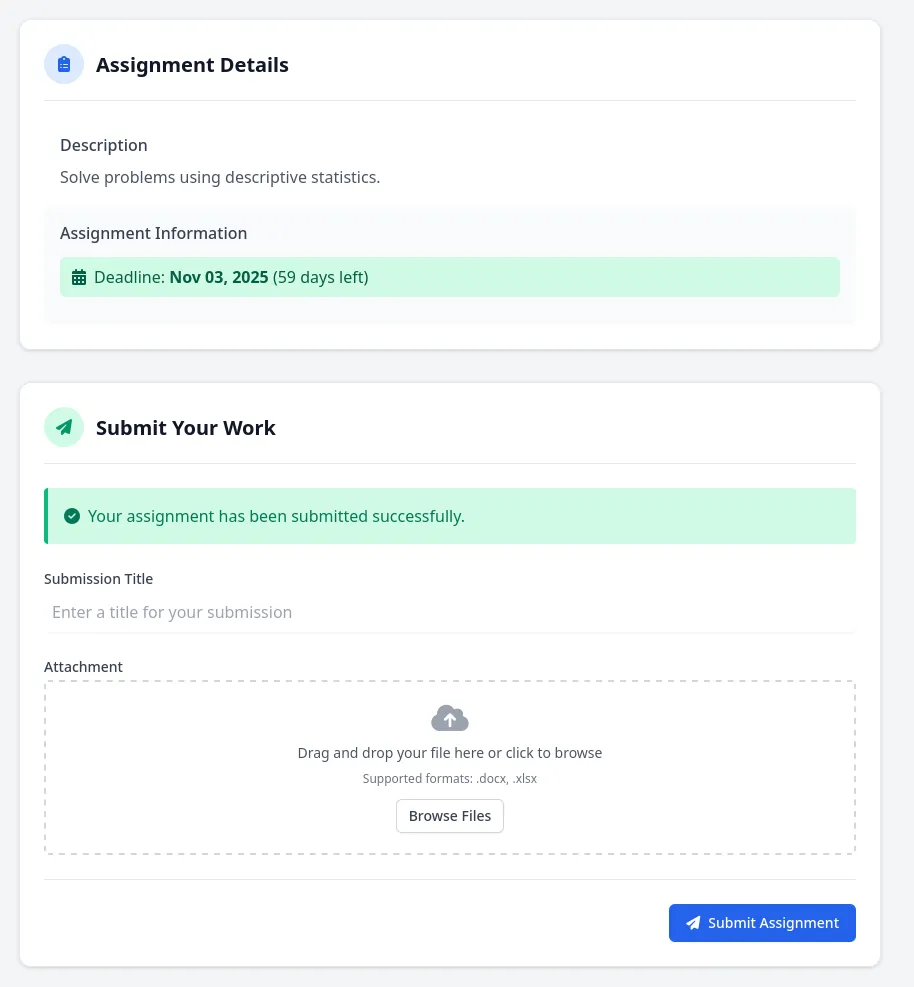Click the paper plane icon beside Submit Your Work
914x987 pixels.
(x=64, y=428)
